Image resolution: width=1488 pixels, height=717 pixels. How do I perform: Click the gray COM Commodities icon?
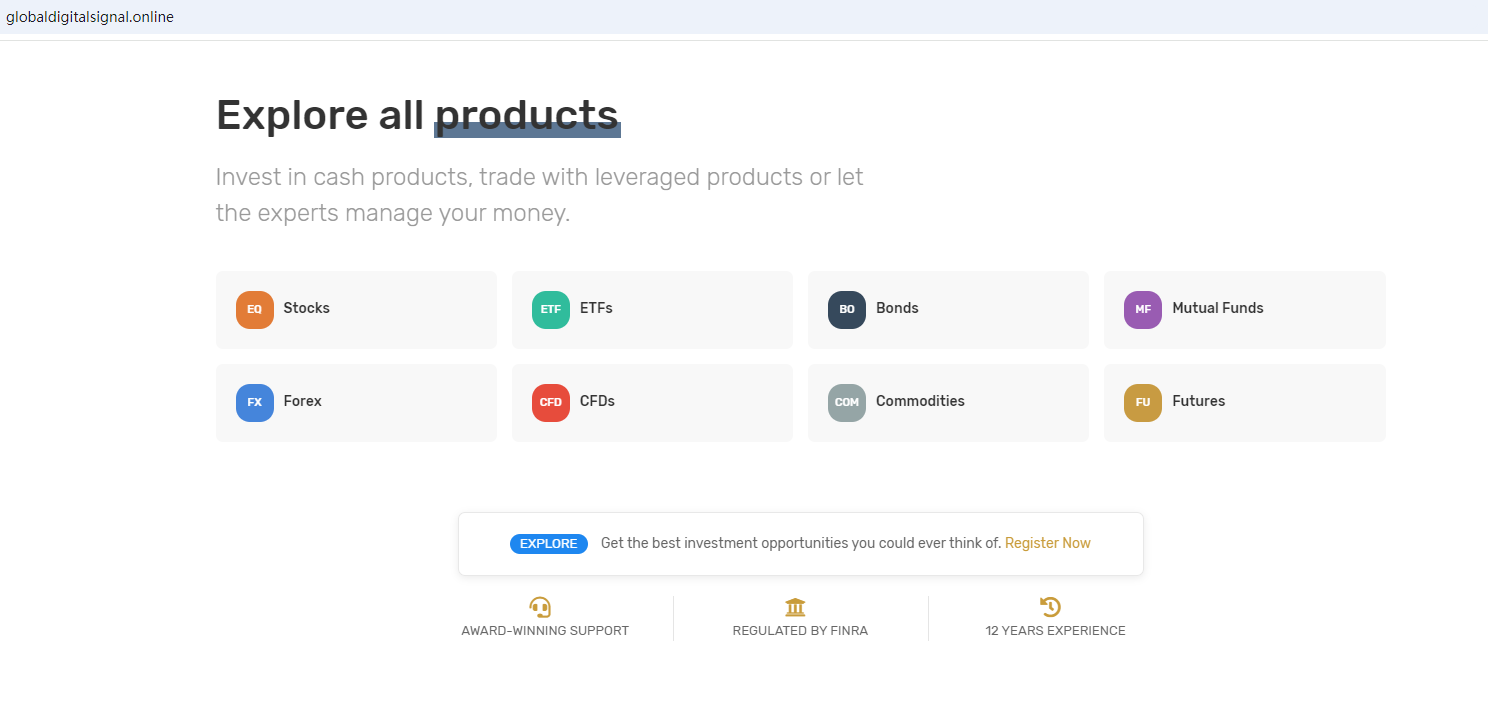tap(846, 402)
